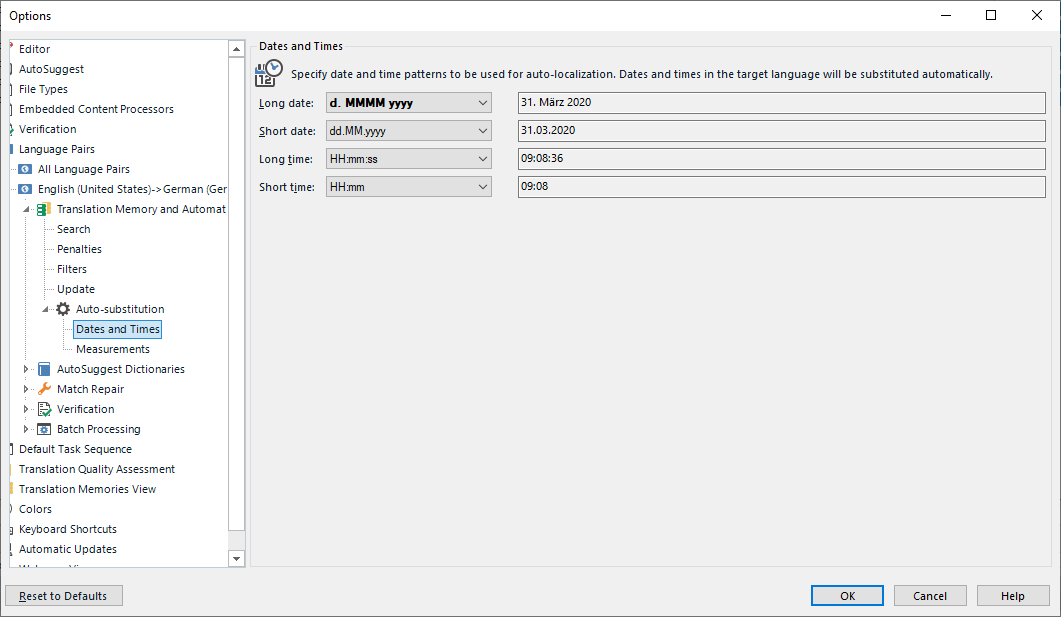
Task: Select Measurements under Auto-substitution
Action: click(112, 349)
